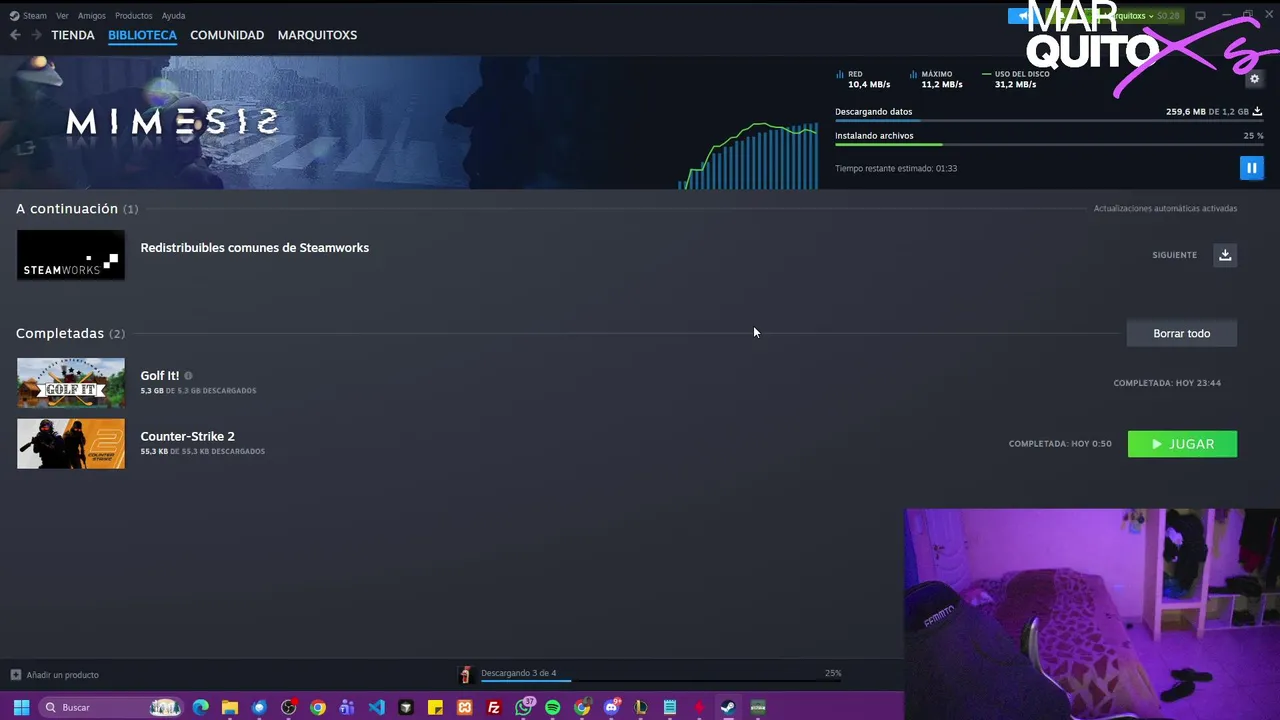Click the Instalando archivos progress bar
Image resolution: width=1280 pixels, height=720 pixels.
[x=1049, y=145]
